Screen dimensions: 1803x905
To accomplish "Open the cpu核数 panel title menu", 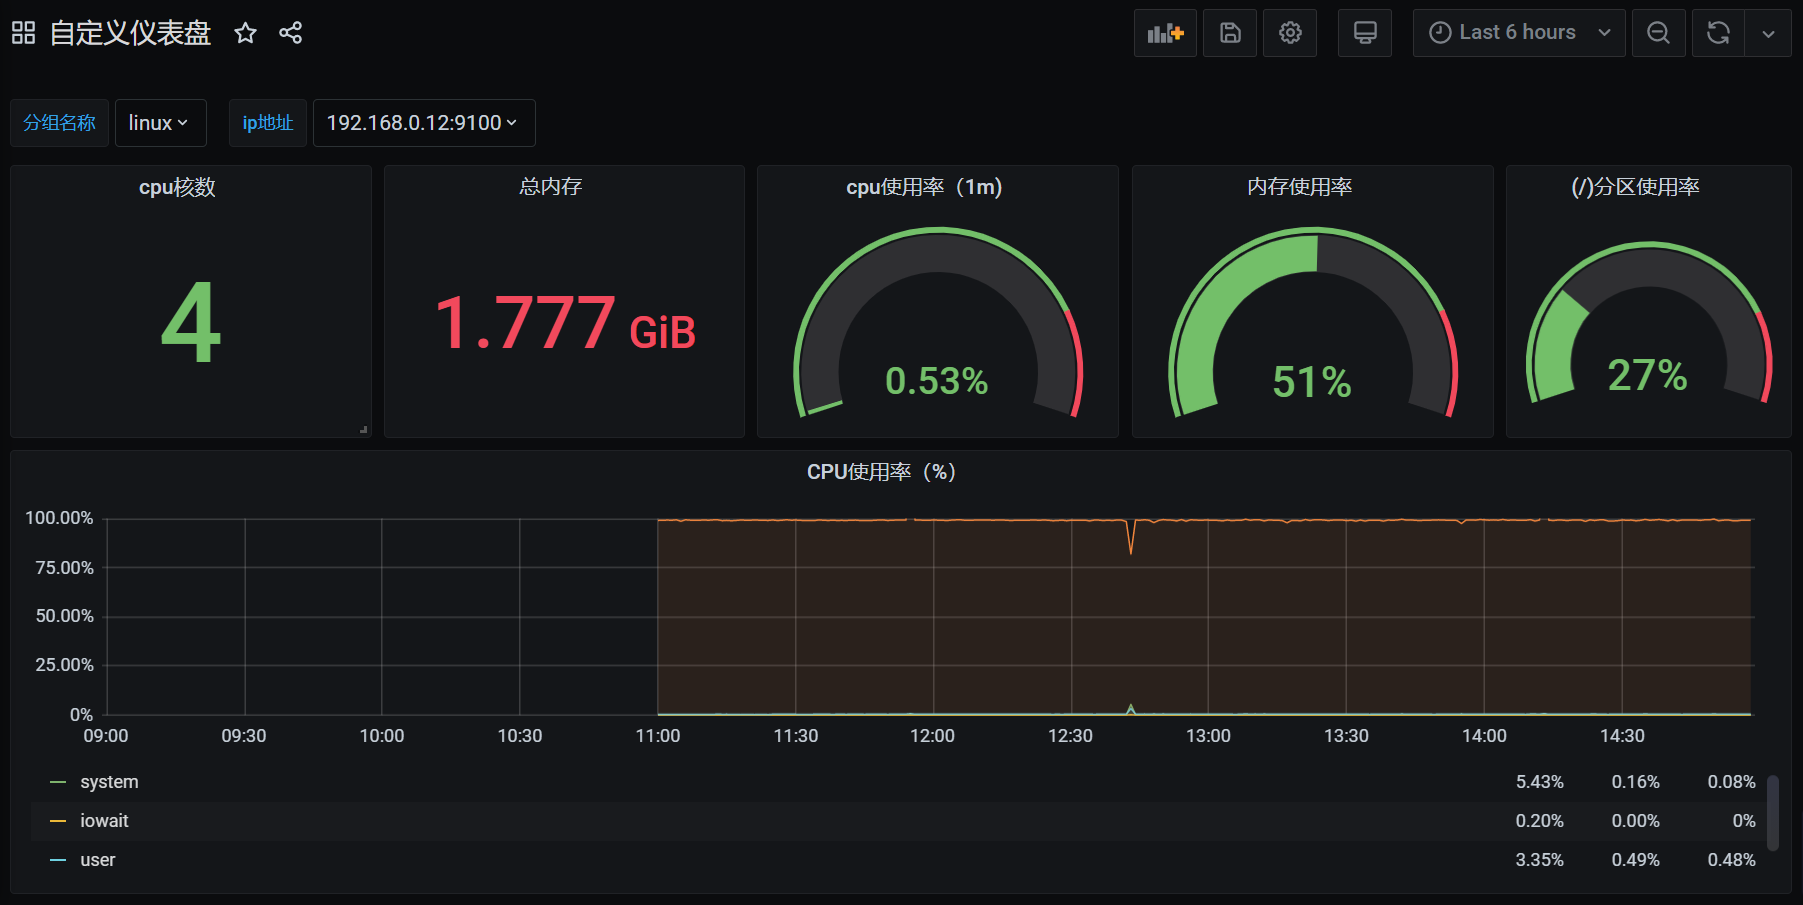I will (177, 187).
